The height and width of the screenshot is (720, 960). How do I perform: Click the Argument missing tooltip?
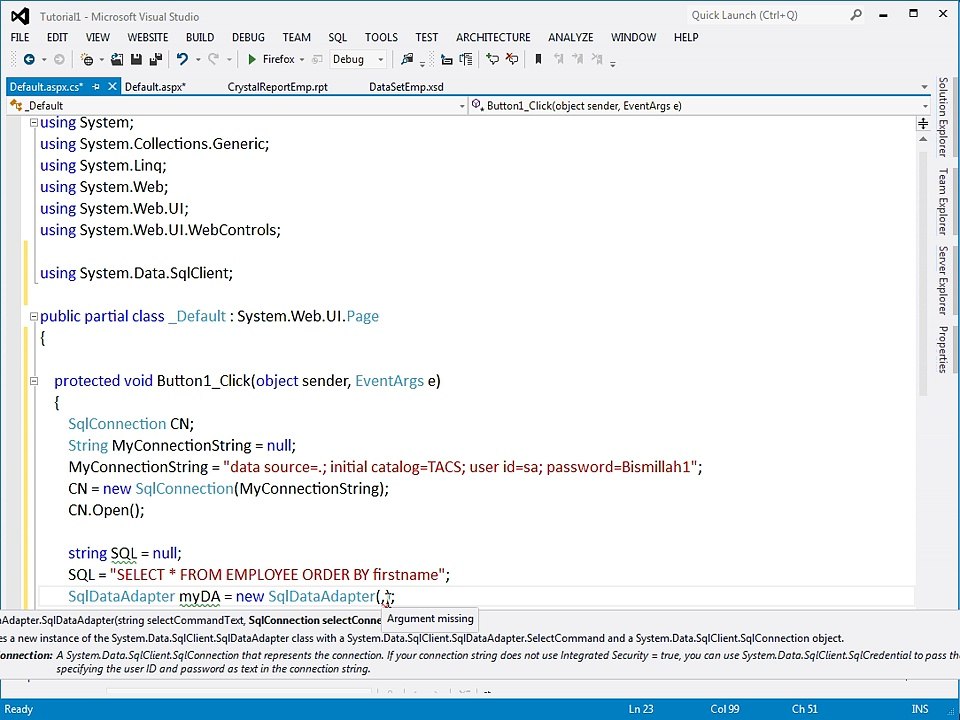[x=430, y=618]
